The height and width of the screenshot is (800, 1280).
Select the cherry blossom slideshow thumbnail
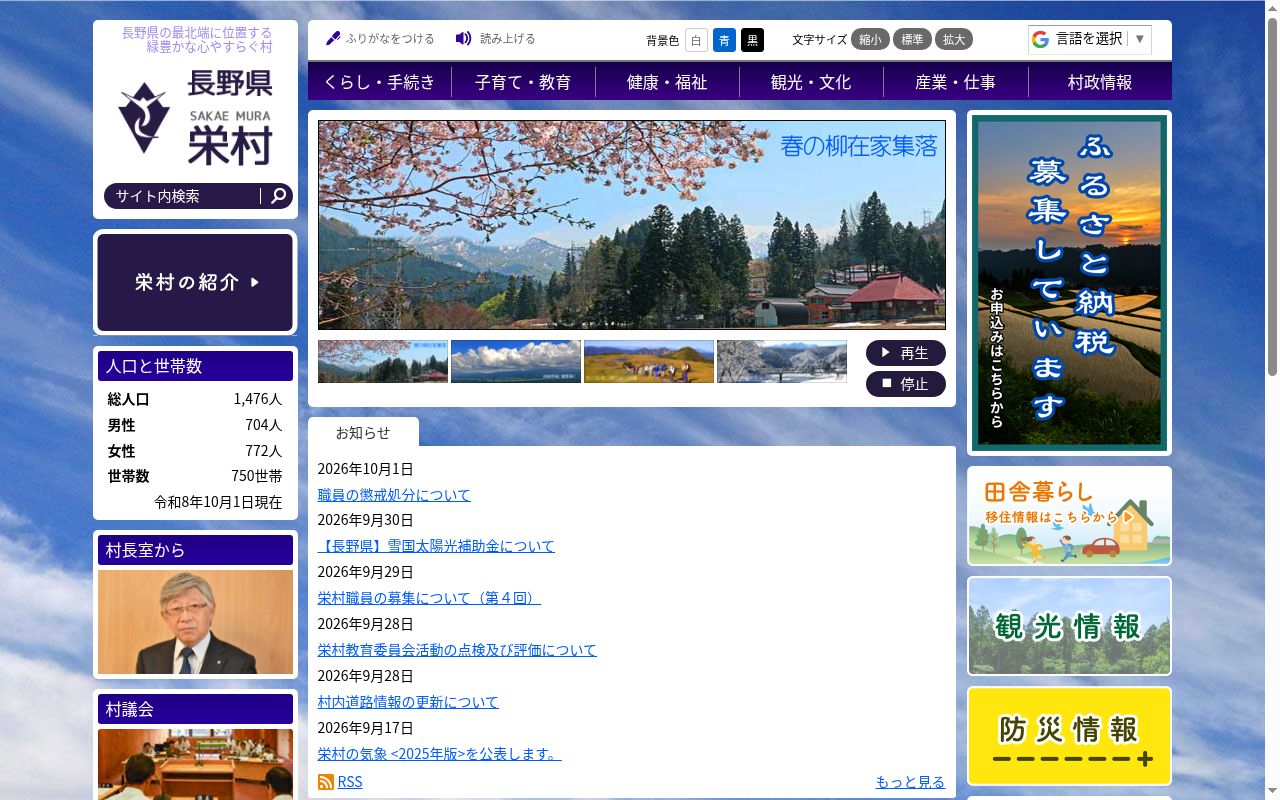pos(383,361)
